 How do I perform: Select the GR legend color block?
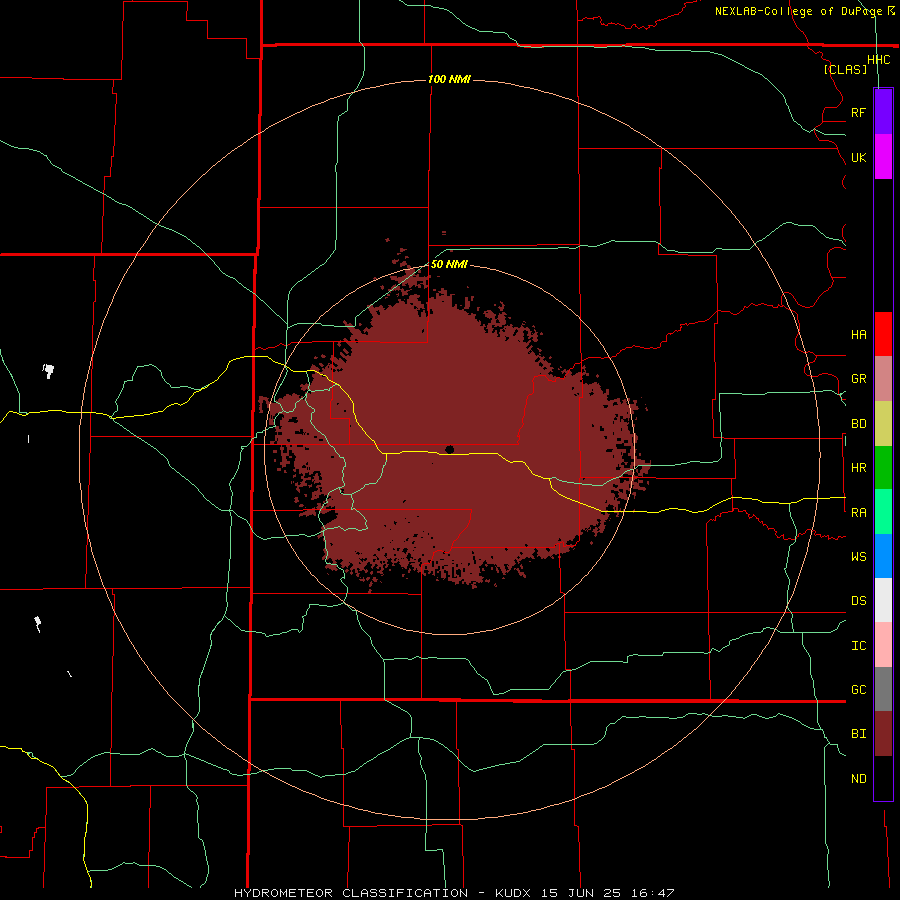click(x=883, y=378)
